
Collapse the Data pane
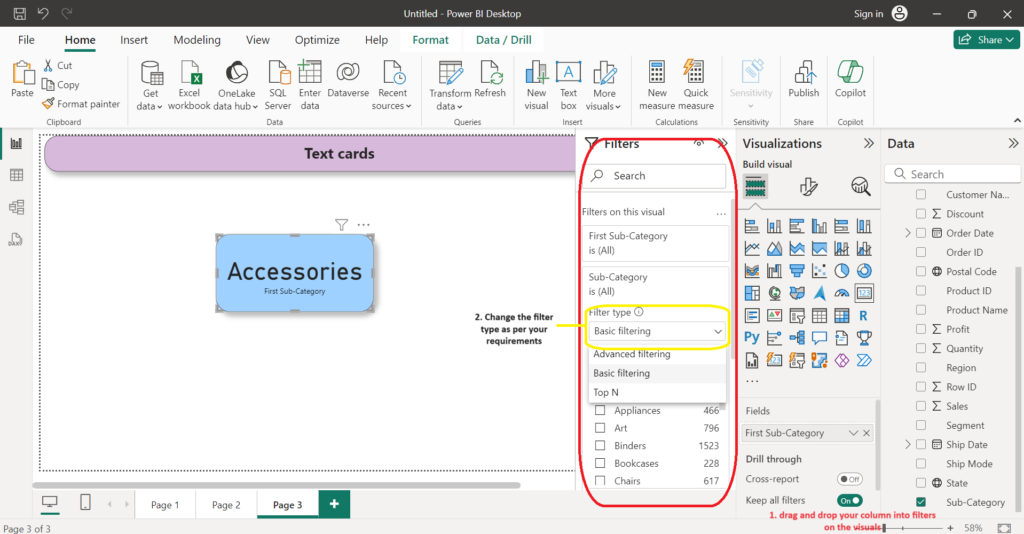tap(1013, 144)
